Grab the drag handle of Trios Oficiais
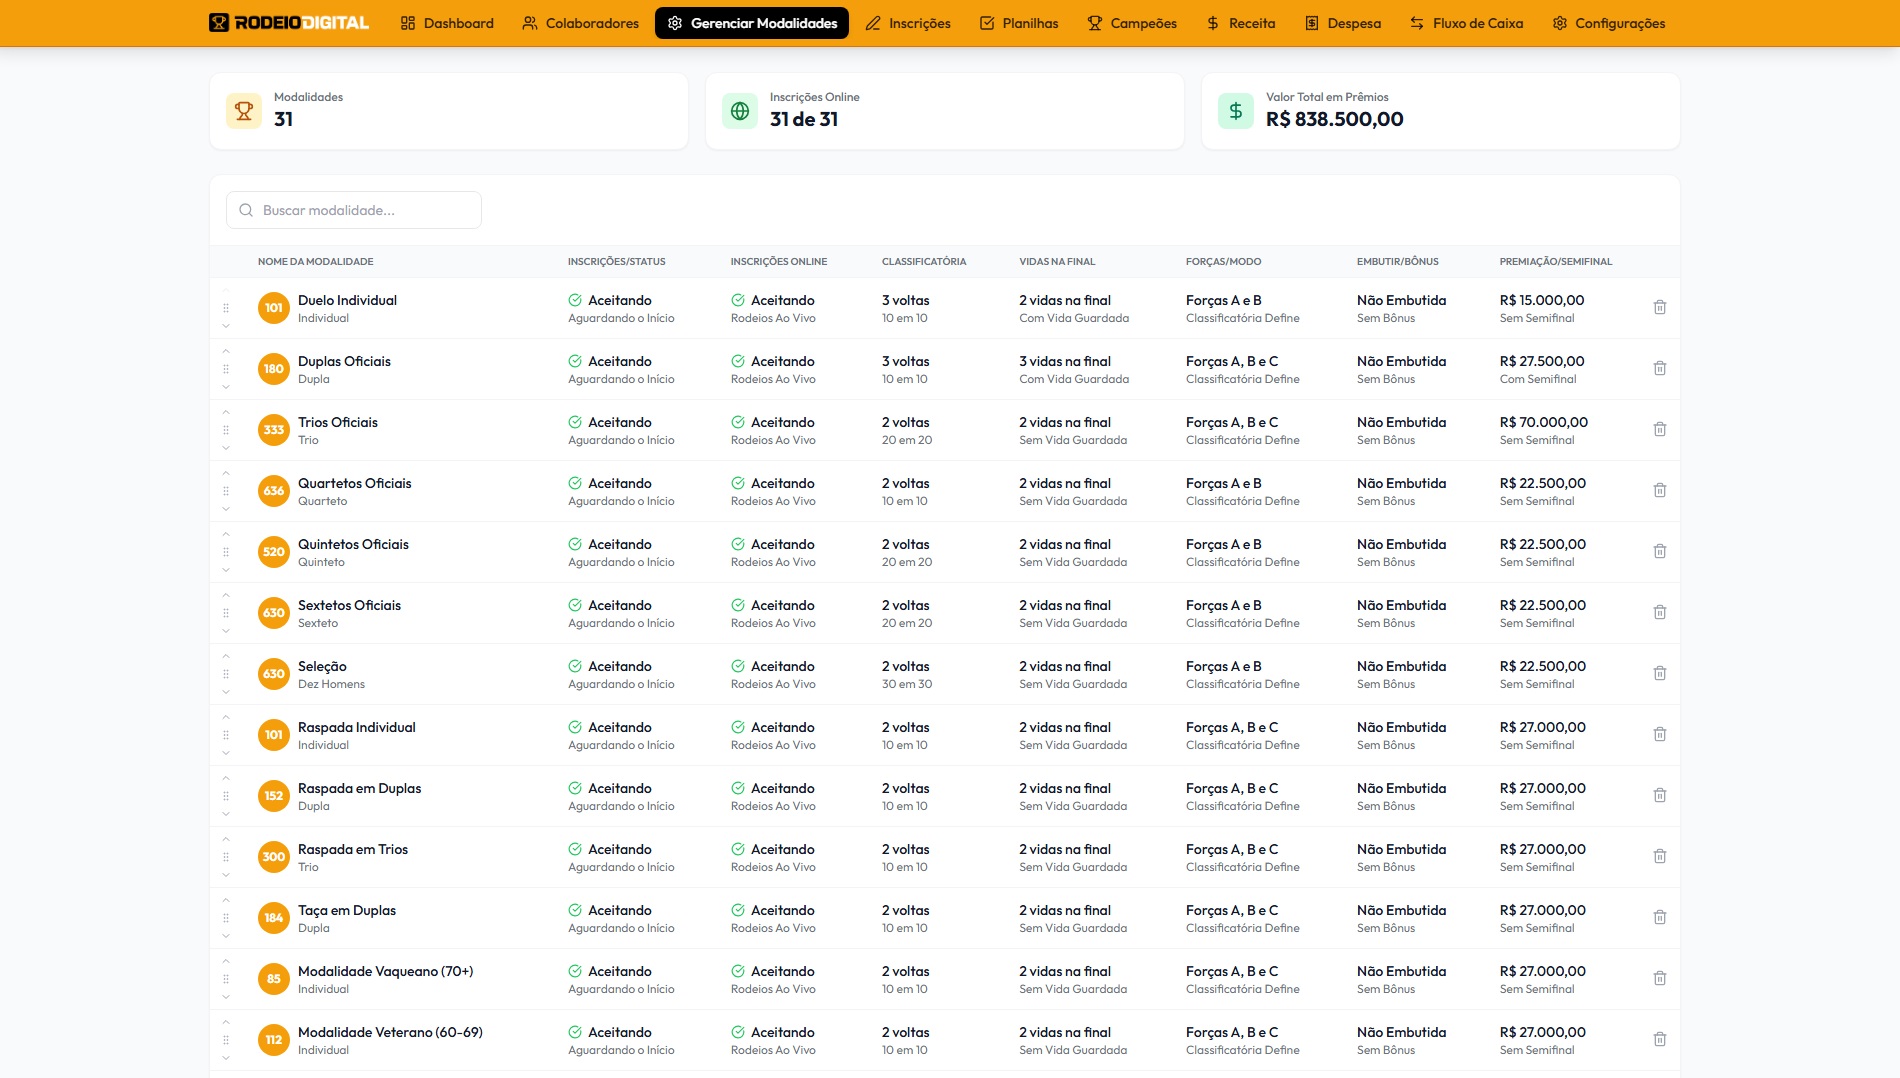Image resolution: width=1900 pixels, height=1078 pixels. pos(226,430)
